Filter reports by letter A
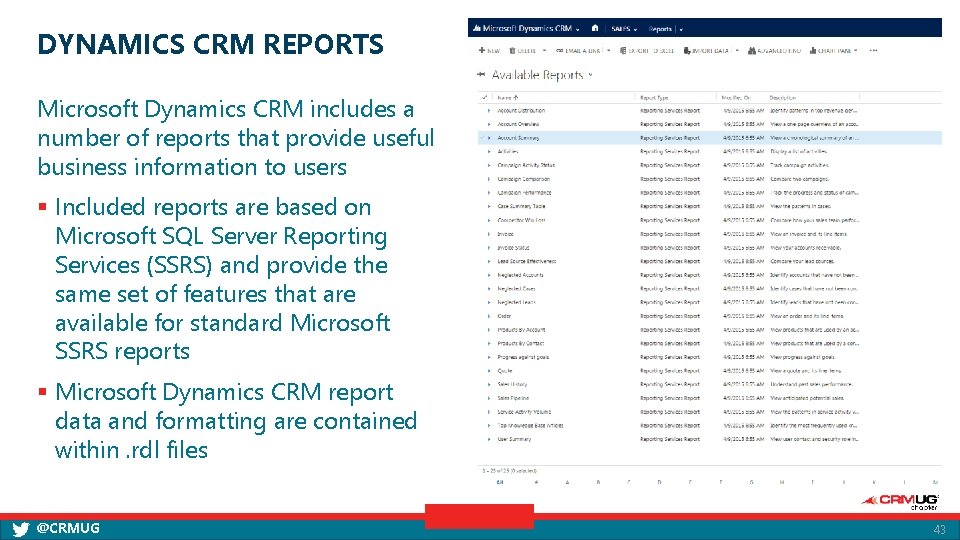Screen dimensions: 960x540 point(567,482)
